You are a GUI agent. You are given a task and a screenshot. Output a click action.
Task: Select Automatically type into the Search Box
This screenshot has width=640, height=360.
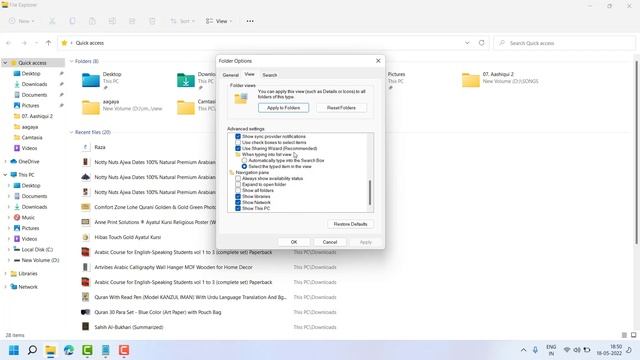click(244, 160)
